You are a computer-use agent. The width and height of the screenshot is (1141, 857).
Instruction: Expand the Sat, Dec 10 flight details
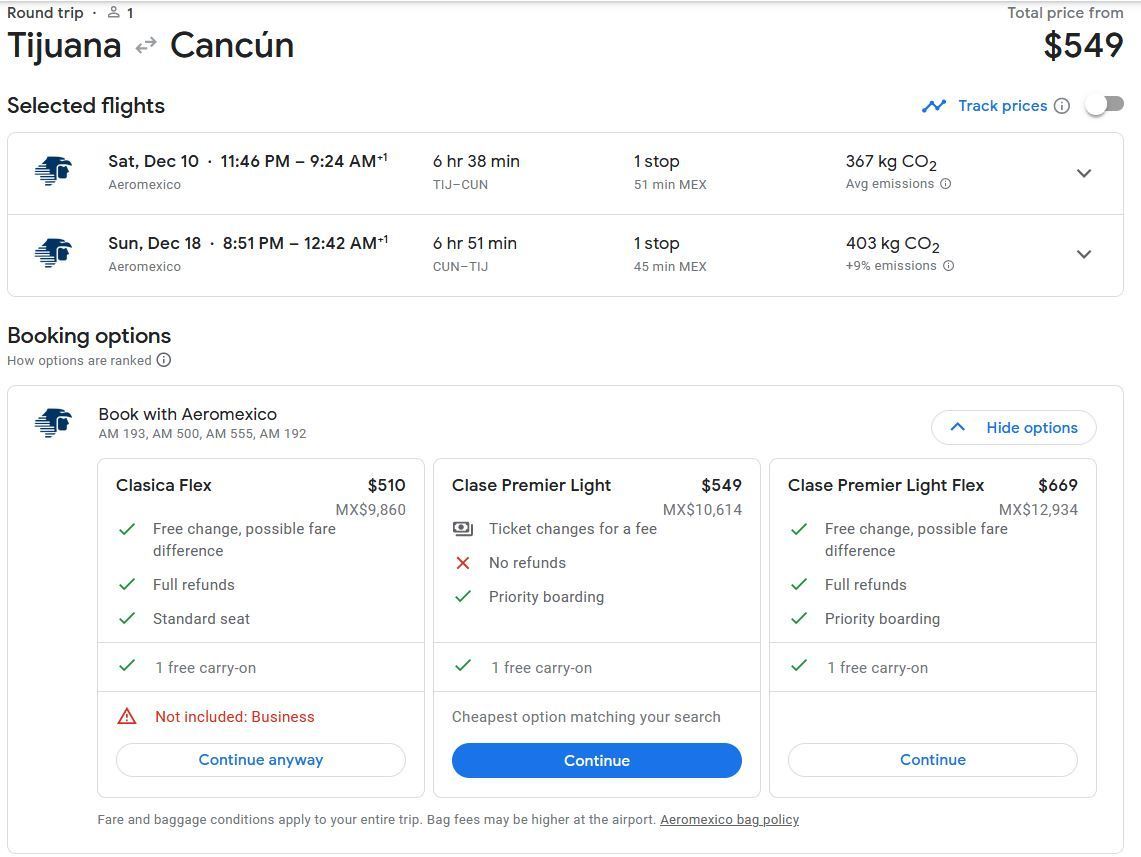[x=1084, y=173]
